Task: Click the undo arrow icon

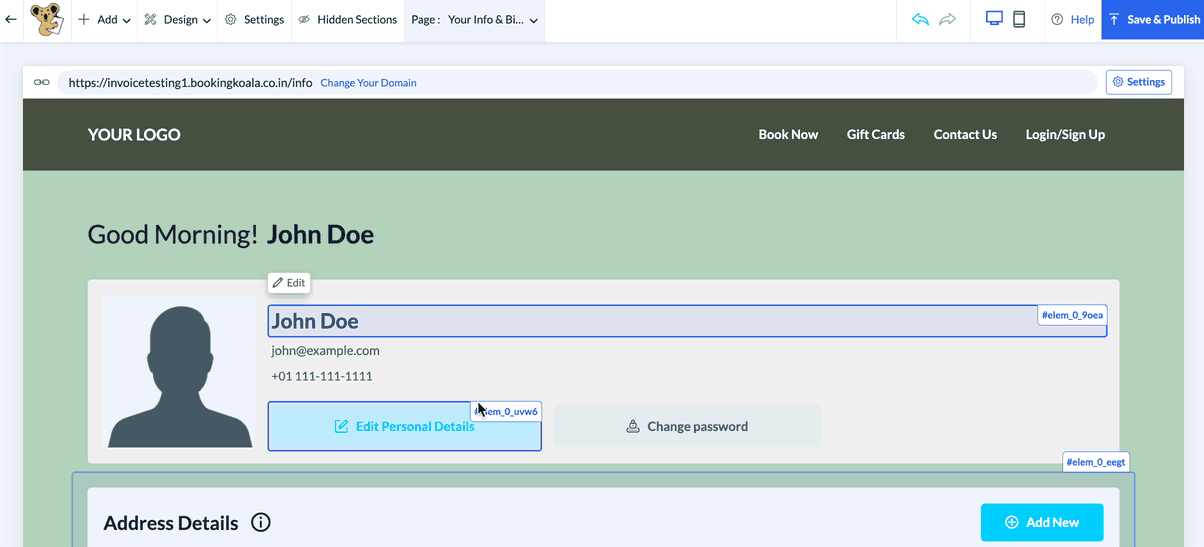Action: tap(920, 19)
